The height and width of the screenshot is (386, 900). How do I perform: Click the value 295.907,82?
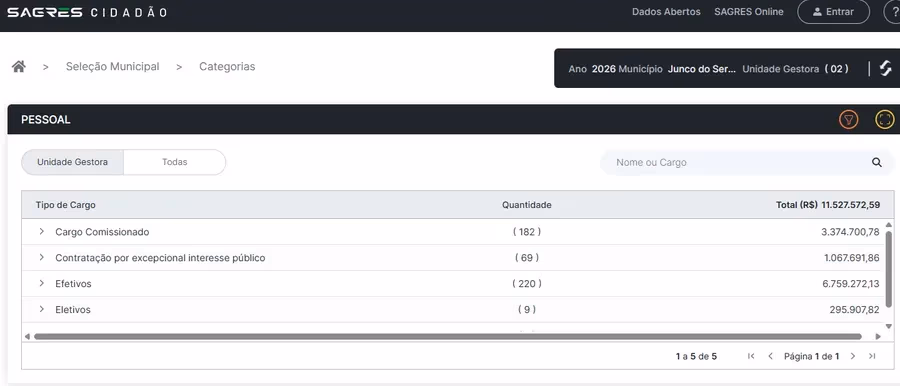click(x=854, y=310)
